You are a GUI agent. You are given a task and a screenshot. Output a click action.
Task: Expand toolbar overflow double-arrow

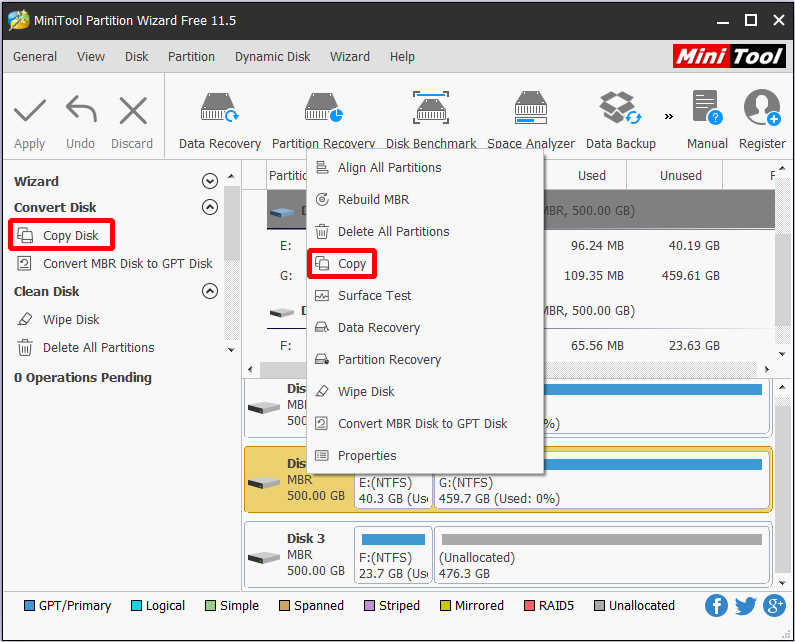pos(669,117)
